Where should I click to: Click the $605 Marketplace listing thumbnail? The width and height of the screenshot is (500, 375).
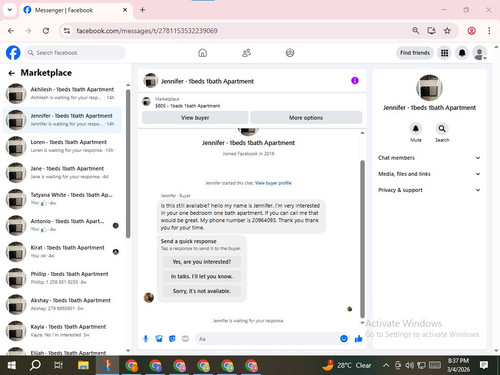pos(146,101)
